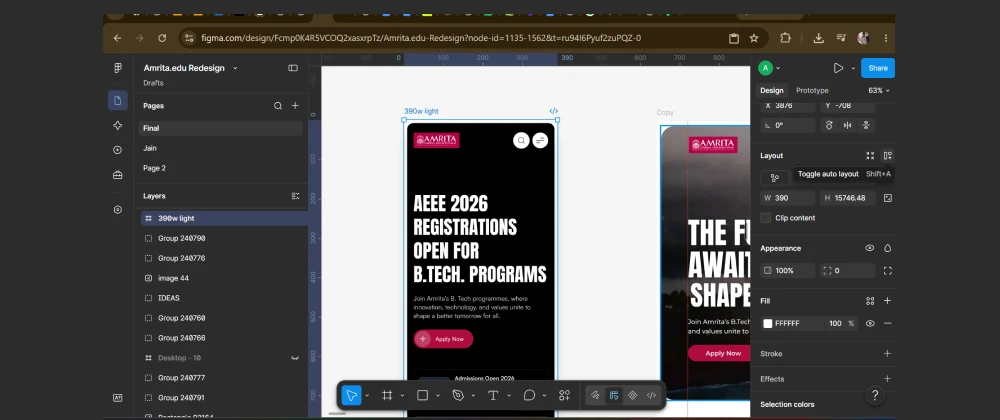This screenshot has width=1000, height=420.
Task: Select the Rectangle shape tool
Action: pos(422,395)
